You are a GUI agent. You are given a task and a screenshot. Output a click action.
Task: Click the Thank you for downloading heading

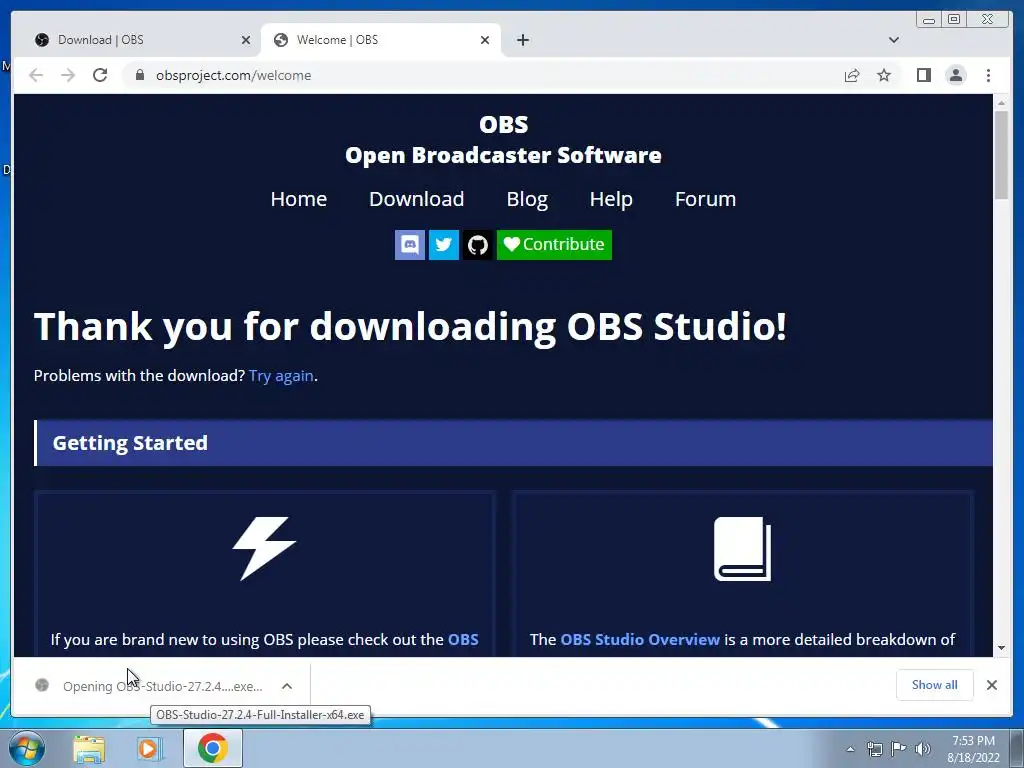[x=410, y=326]
